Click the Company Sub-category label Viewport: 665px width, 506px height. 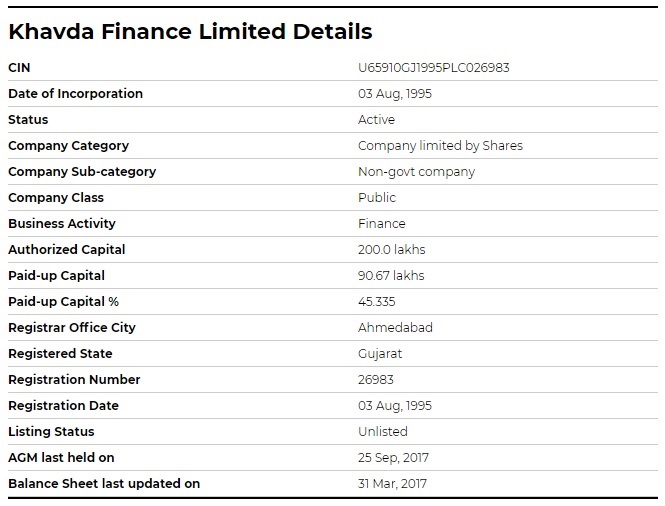82,172
